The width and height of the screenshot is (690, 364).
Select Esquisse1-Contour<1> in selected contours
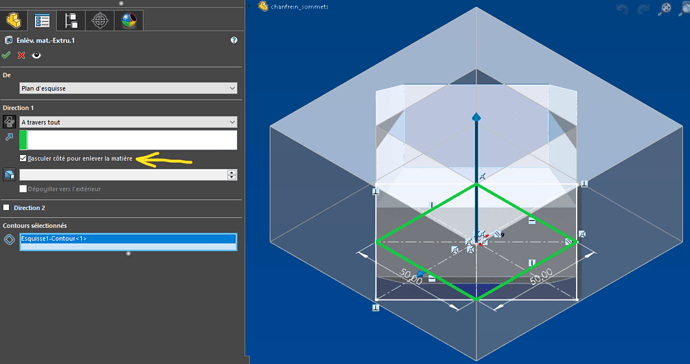128,239
